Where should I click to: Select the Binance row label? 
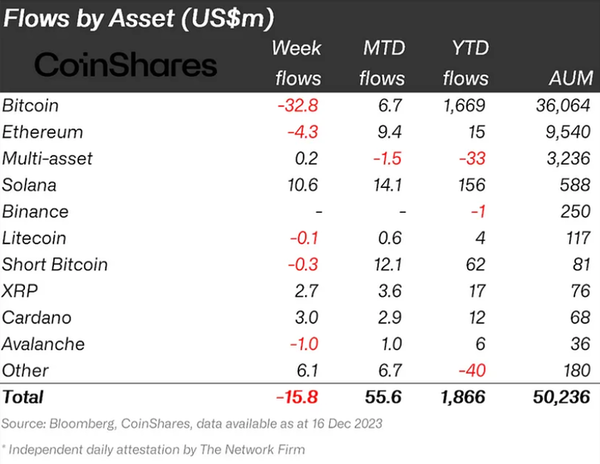pyautogui.click(x=36, y=211)
